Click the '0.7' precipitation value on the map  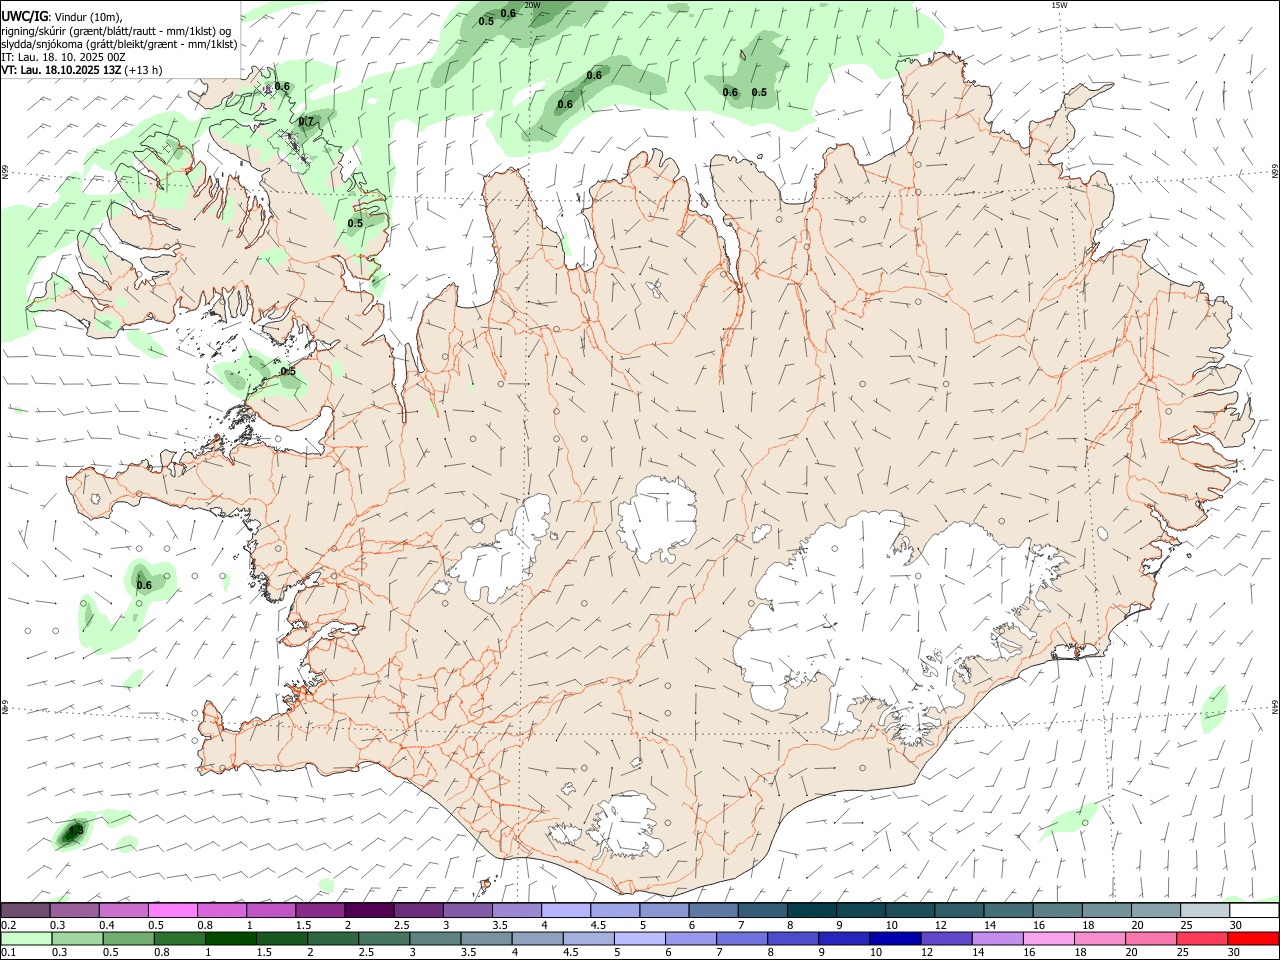pos(306,122)
